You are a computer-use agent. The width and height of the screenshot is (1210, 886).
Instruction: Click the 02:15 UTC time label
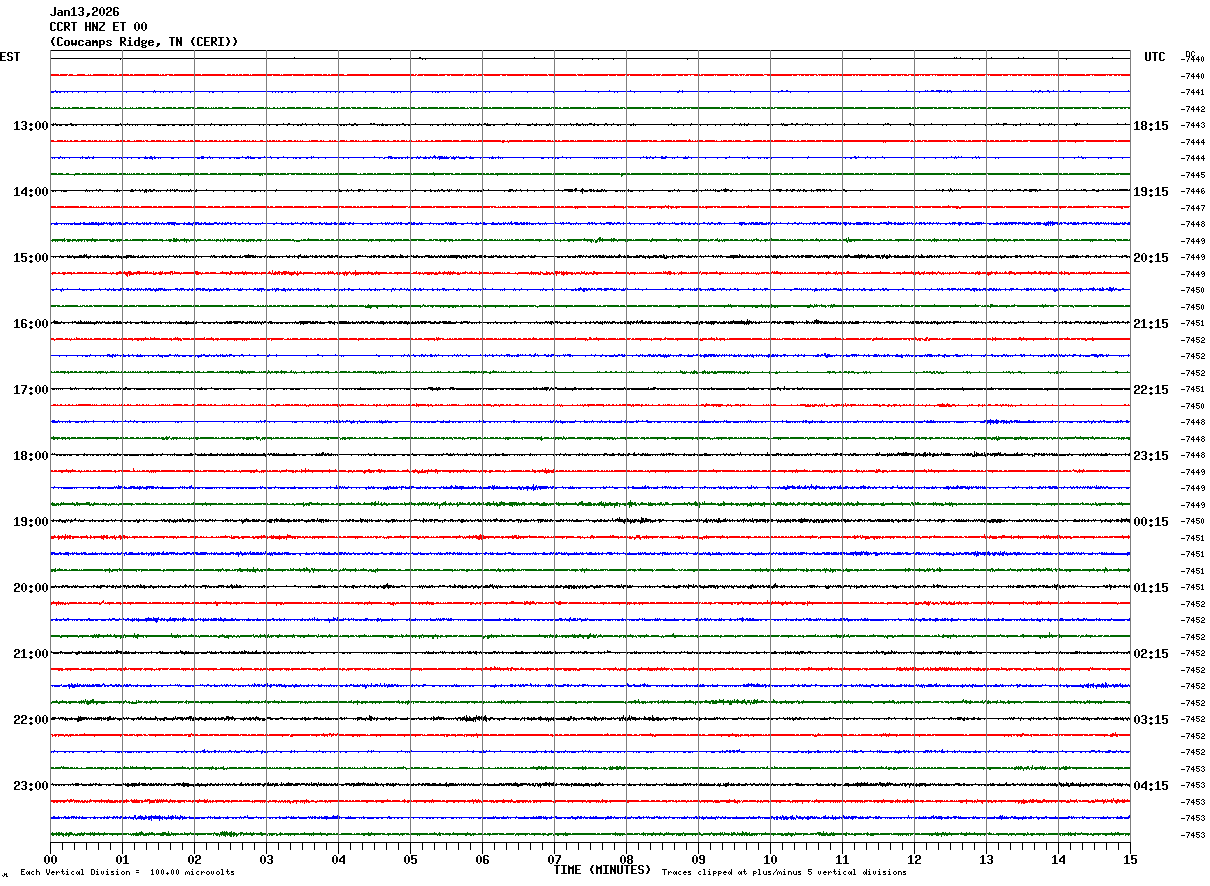point(1151,654)
